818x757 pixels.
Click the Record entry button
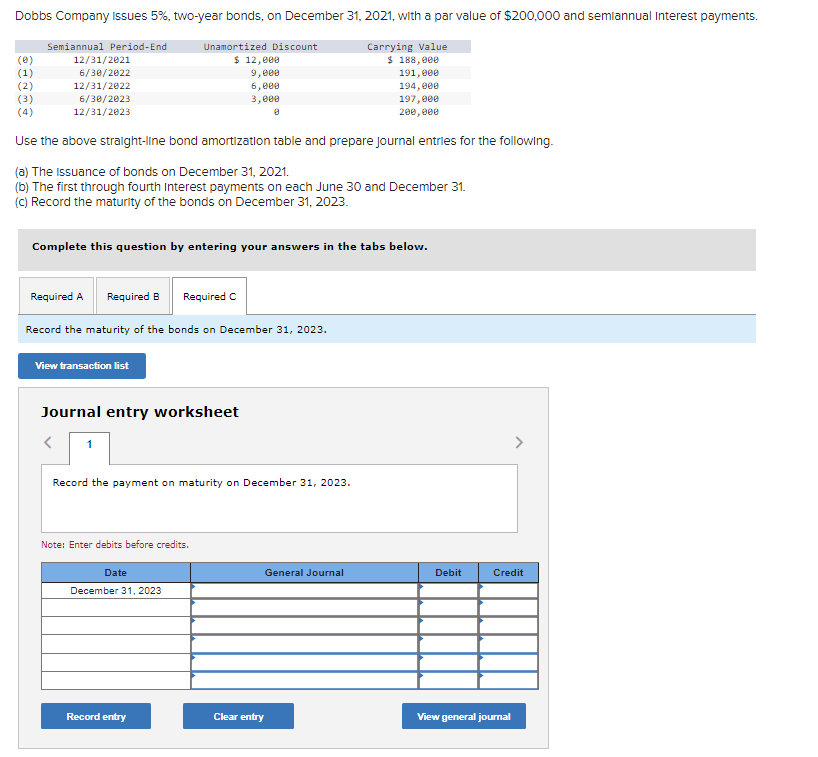tap(95, 716)
